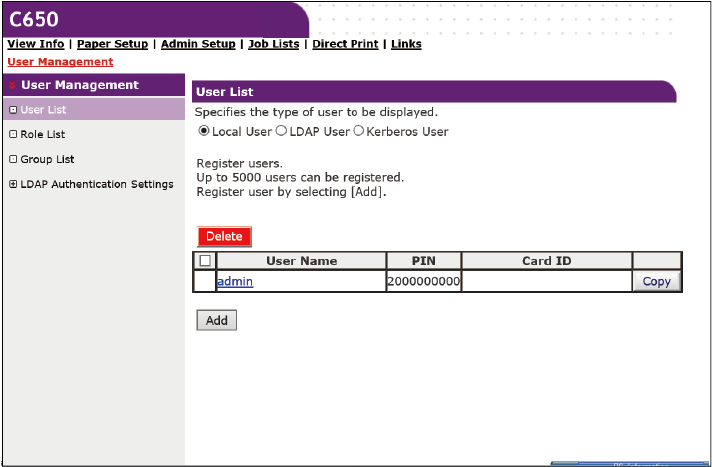Go to Paper Setup menu

pyautogui.click(x=112, y=44)
